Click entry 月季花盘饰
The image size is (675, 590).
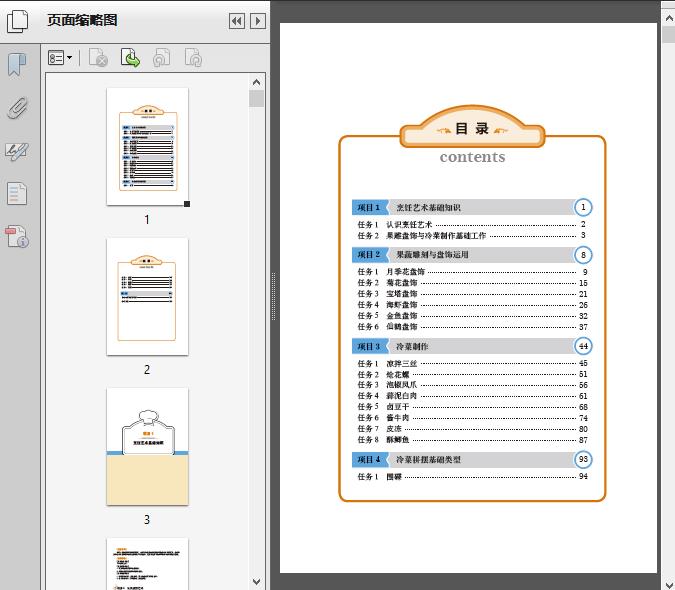[x=405, y=272]
